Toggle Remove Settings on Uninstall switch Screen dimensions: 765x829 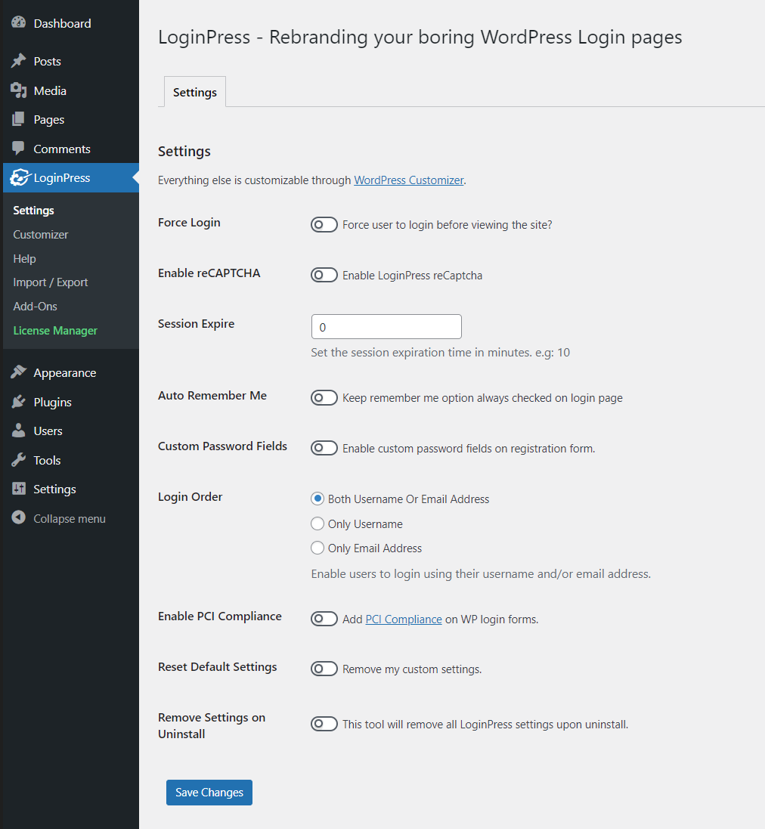(x=324, y=724)
